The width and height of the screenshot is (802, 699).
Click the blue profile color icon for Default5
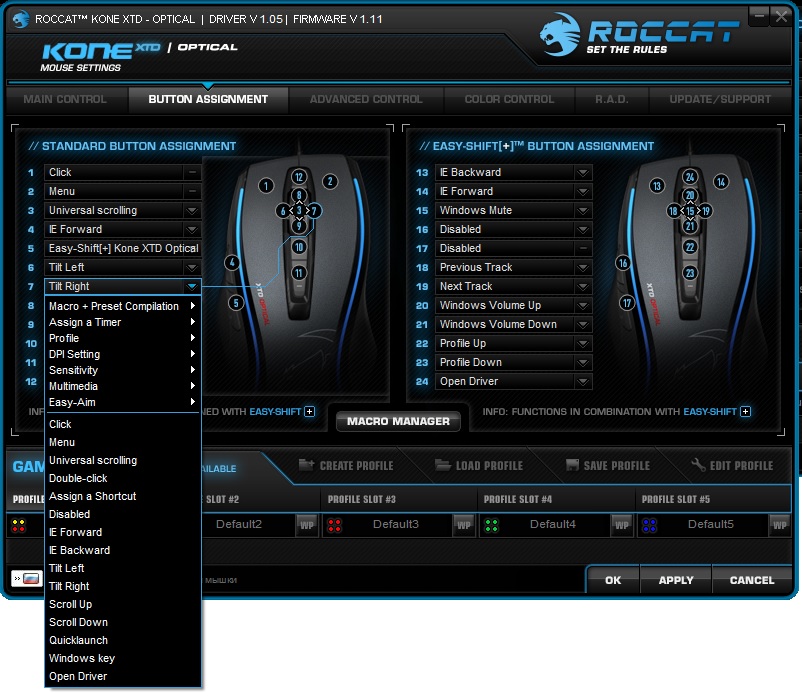(650, 525)
